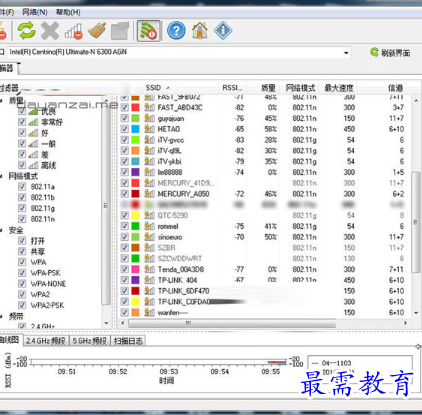
Task: Open the Intel Centrino adapter dropdown
Action: coord(346,53)
